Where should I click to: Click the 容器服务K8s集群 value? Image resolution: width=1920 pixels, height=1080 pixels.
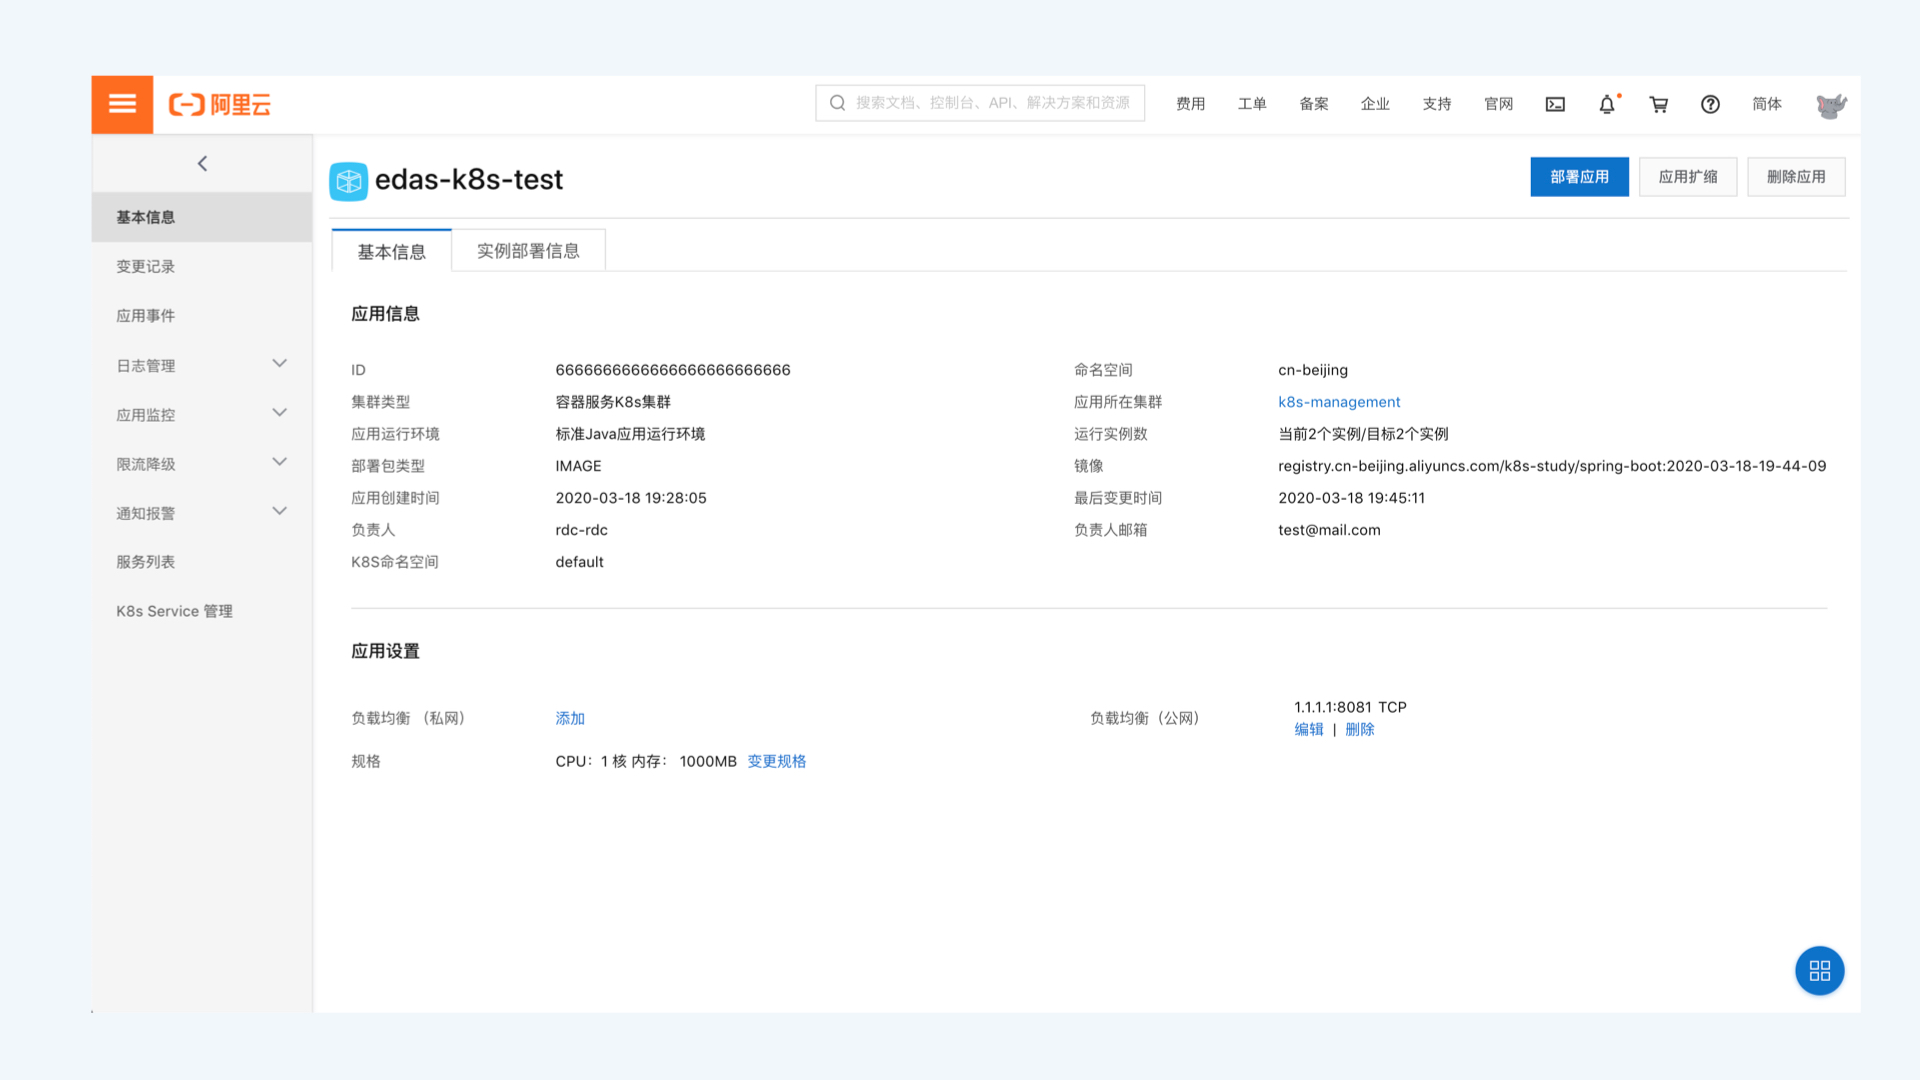[613, 402]
